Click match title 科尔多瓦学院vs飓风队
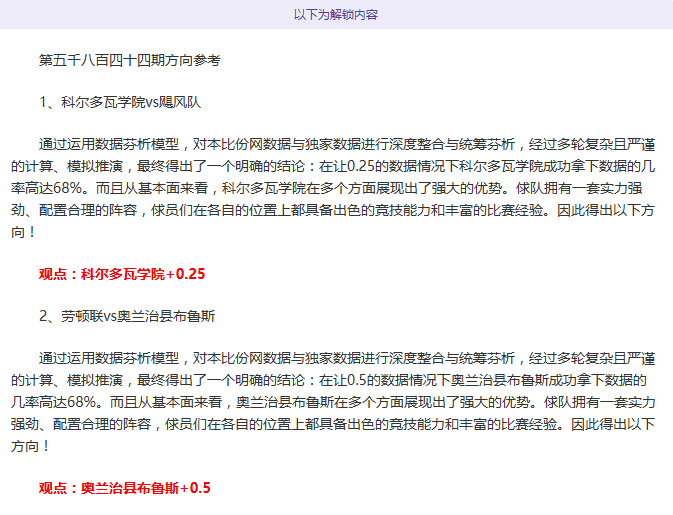The height and width of the screenshot is (515, 673). point(120,102)
